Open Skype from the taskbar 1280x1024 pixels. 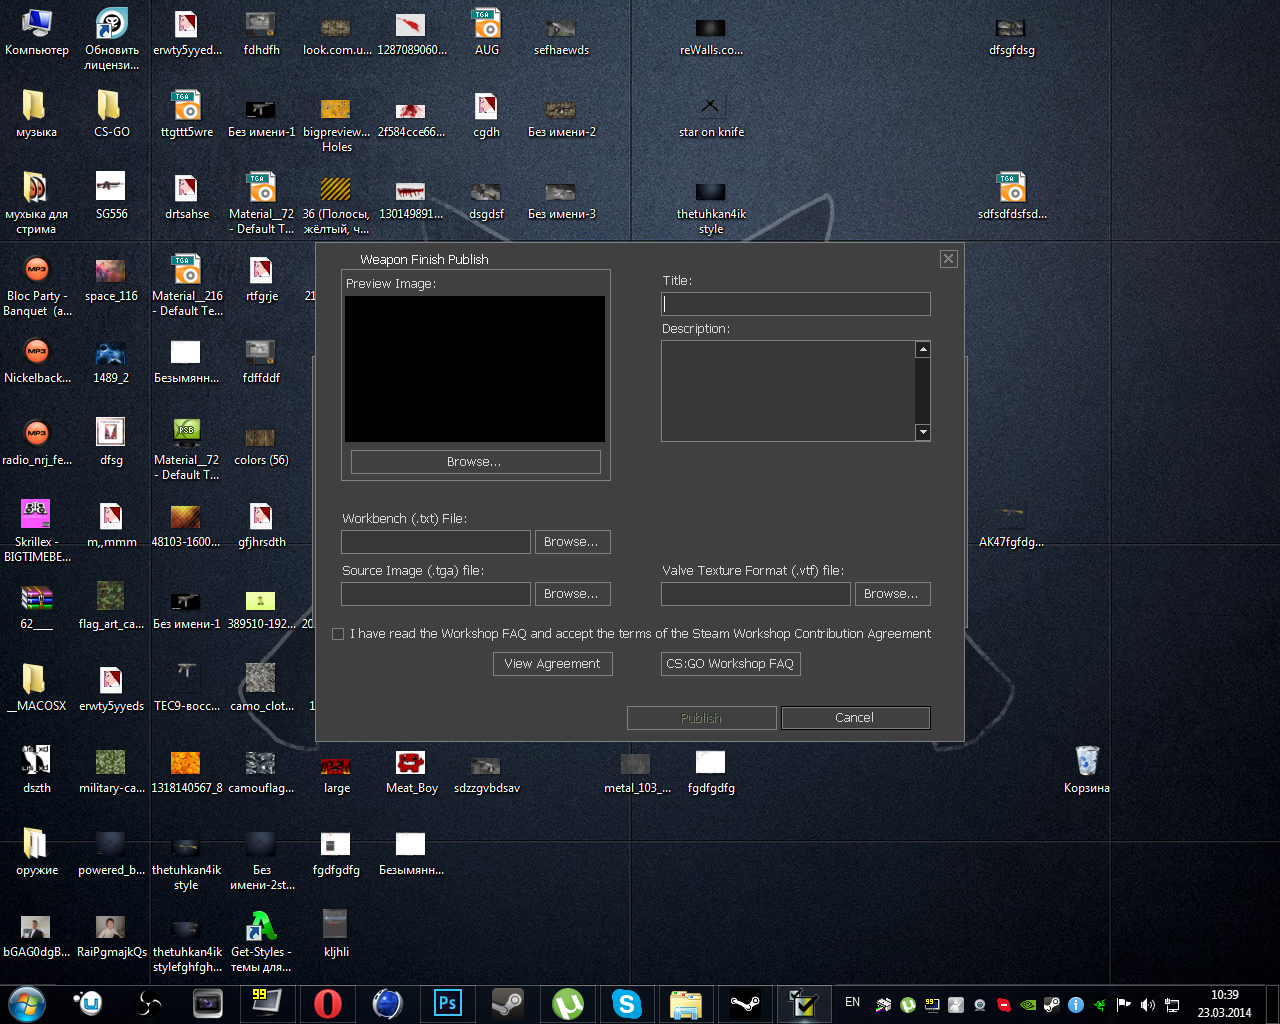(x=627, y=1003)
